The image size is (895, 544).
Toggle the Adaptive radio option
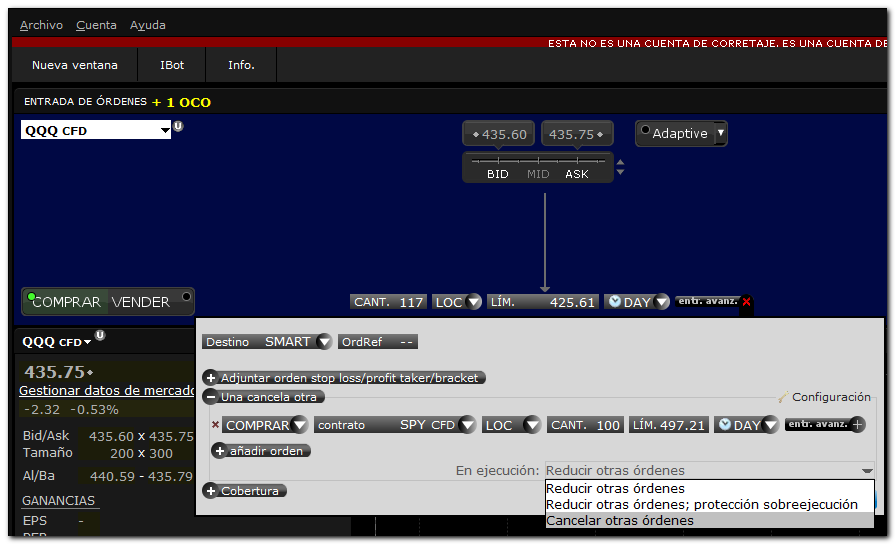coord(645,130)
